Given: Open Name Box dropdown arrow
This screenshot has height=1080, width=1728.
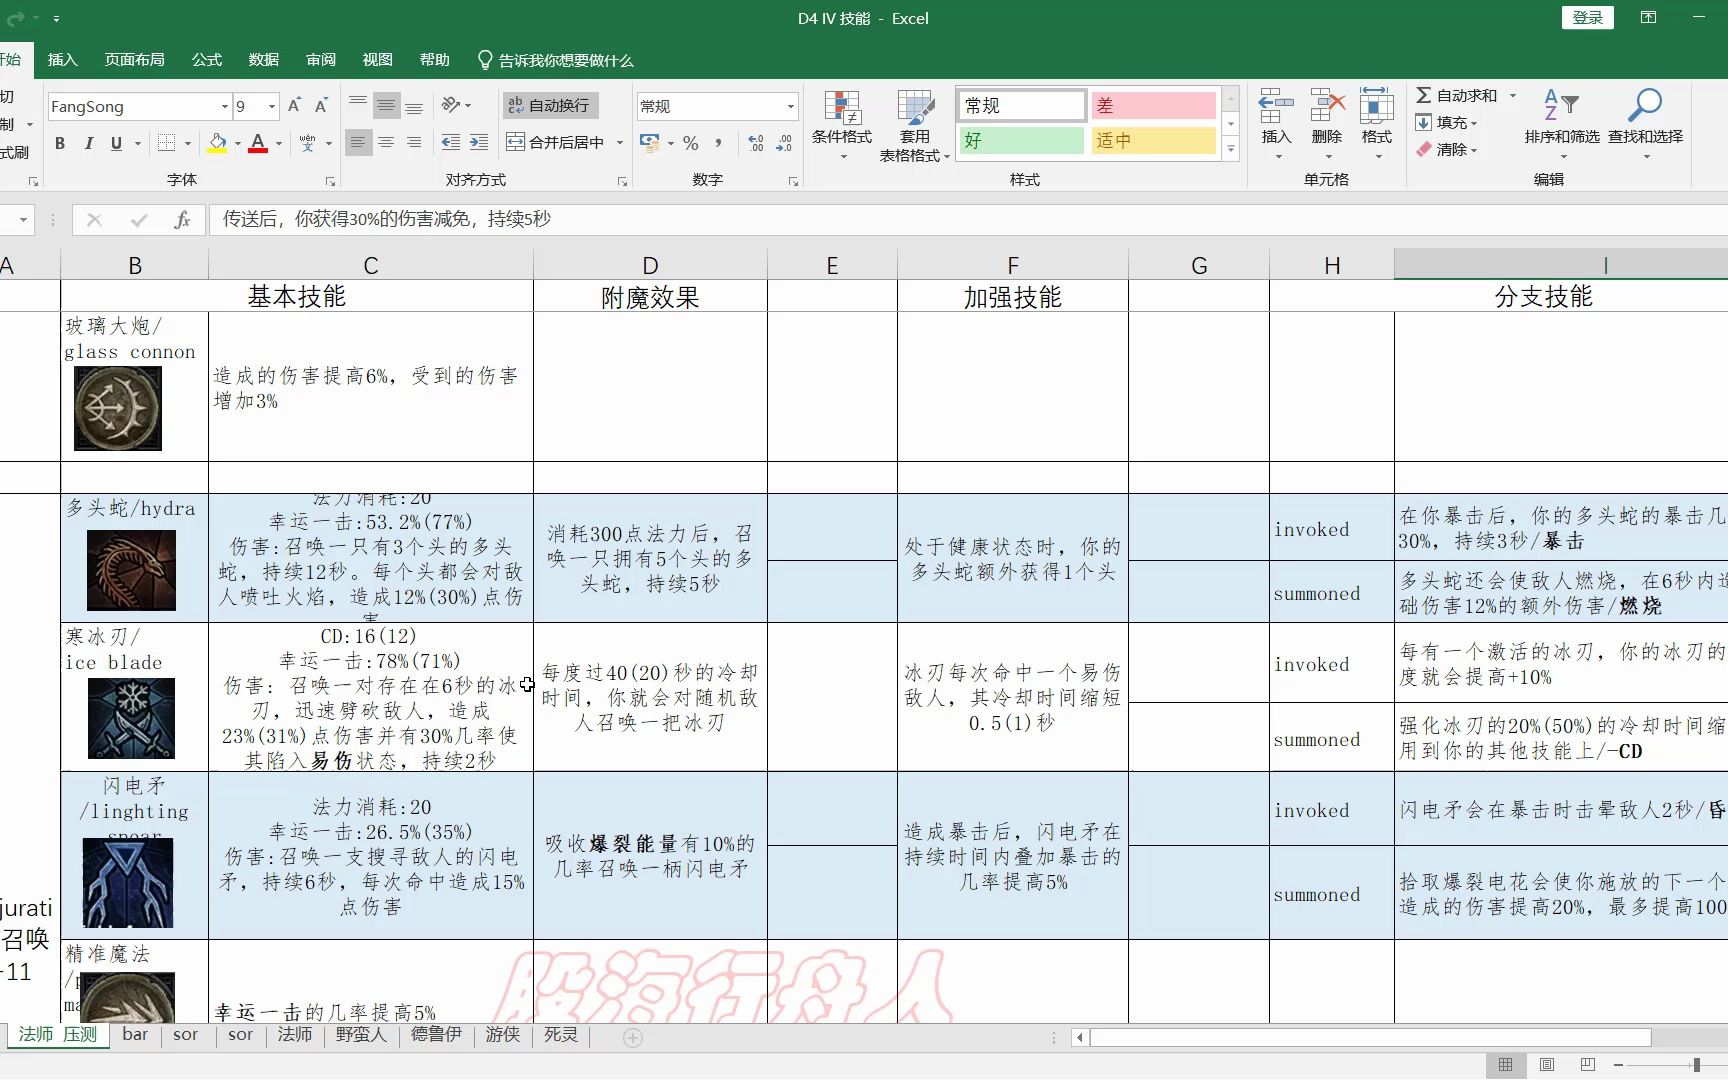Looking at the screenshot, I should [x=22, y=219].
